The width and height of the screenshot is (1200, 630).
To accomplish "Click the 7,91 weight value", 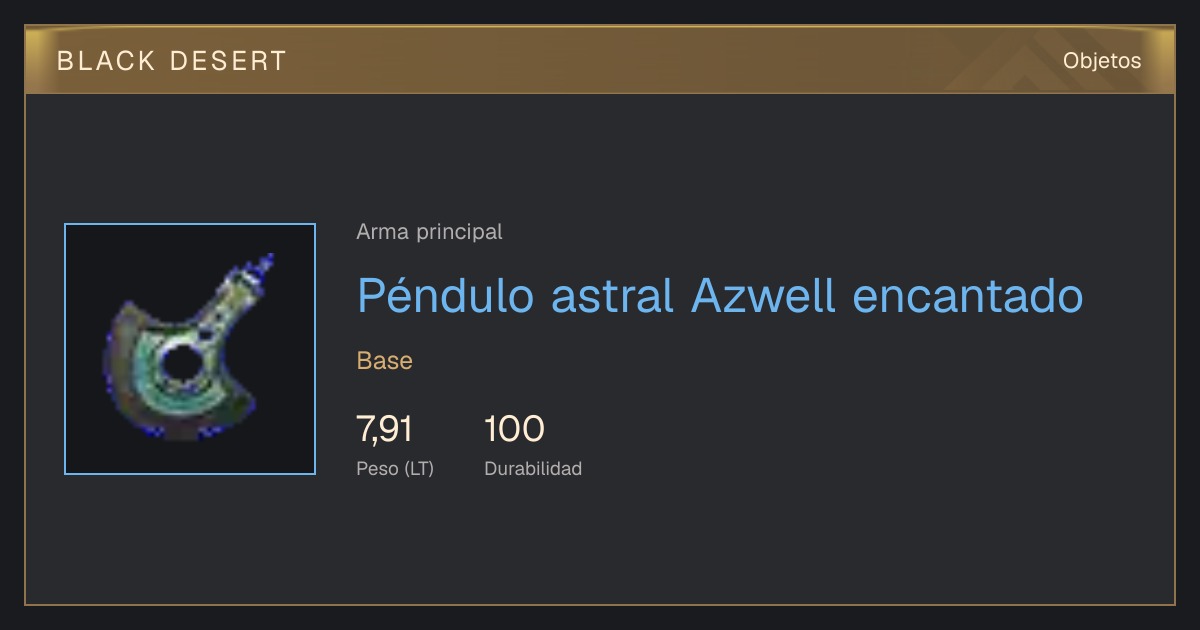I will point(384,429).
